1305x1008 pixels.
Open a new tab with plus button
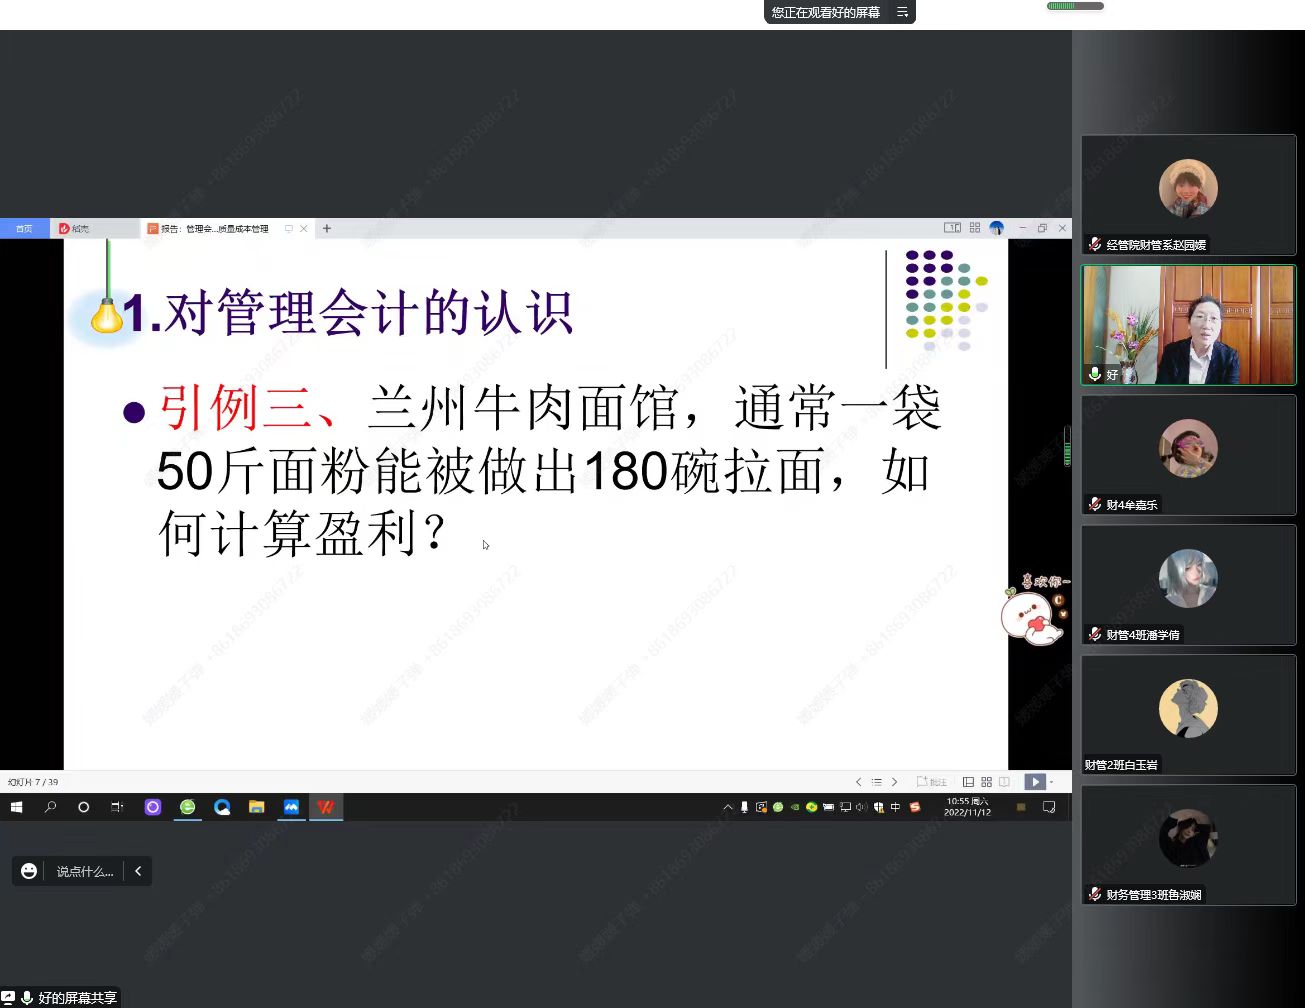coord(326,228)
